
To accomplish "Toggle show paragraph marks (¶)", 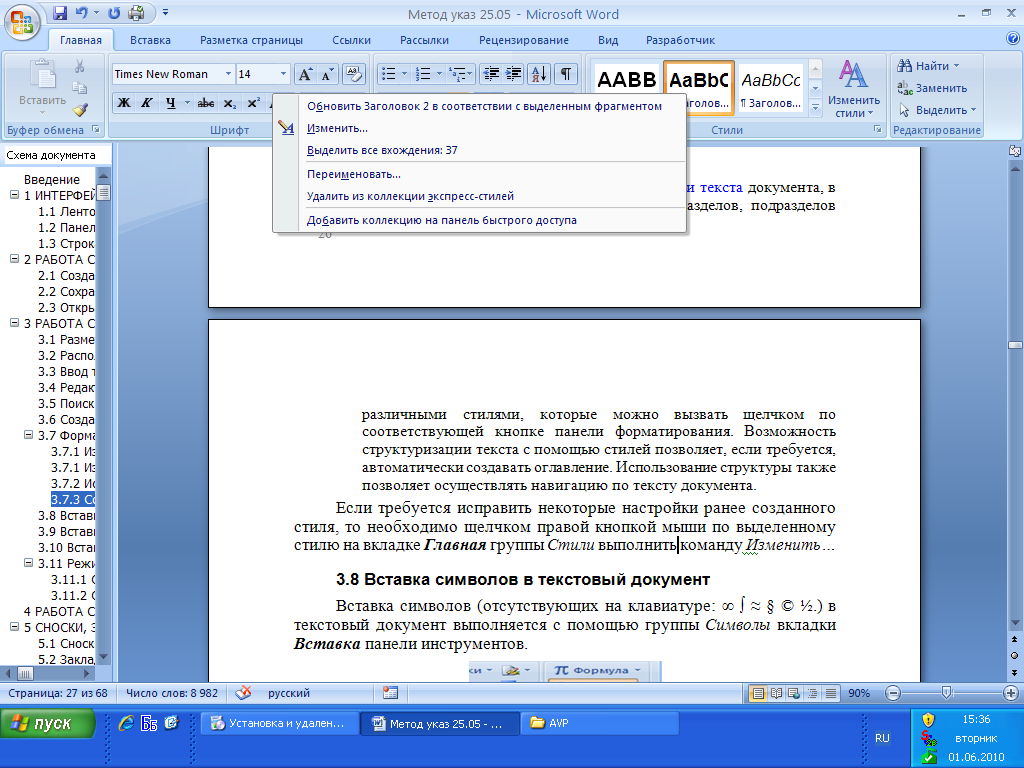I will tap(566, 74).
